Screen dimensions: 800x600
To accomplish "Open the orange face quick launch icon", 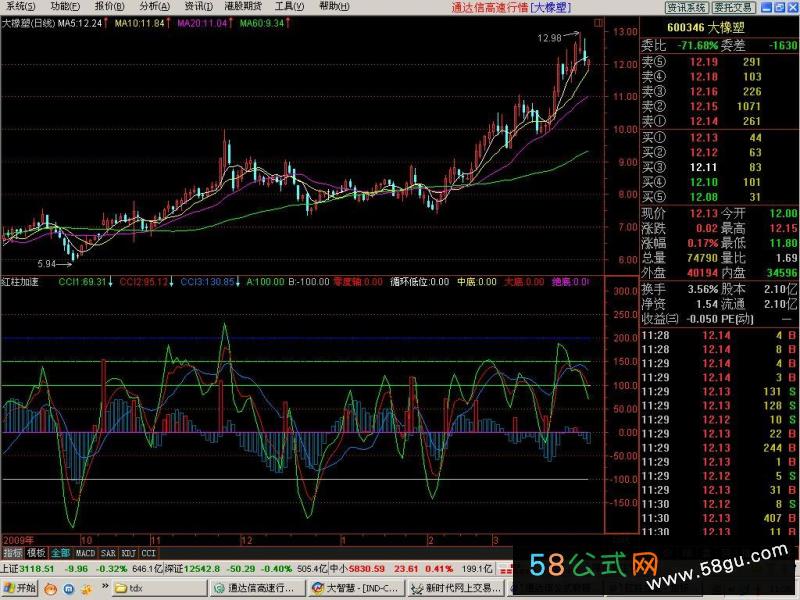I will tap(51, 589).
